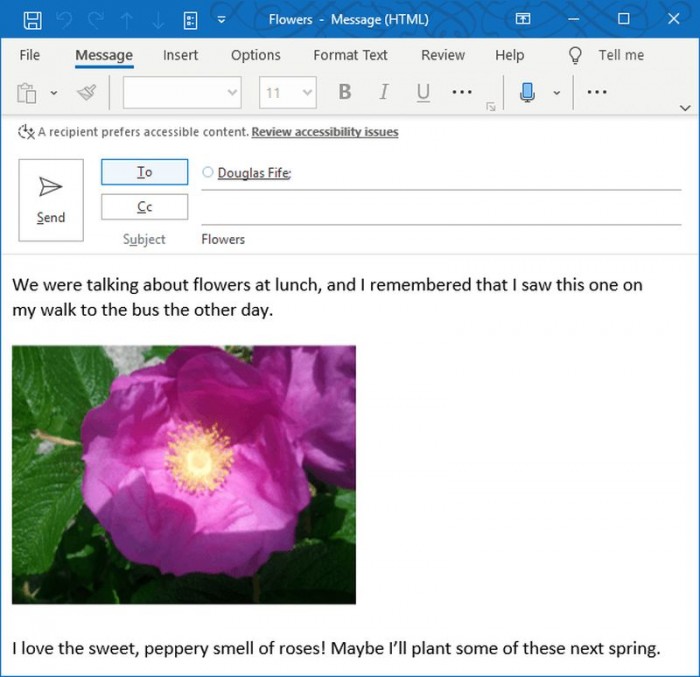Go to the previous item with the up arrow
Image resolution: width=700 pixels, height=677 pixels.
[127, 21]
